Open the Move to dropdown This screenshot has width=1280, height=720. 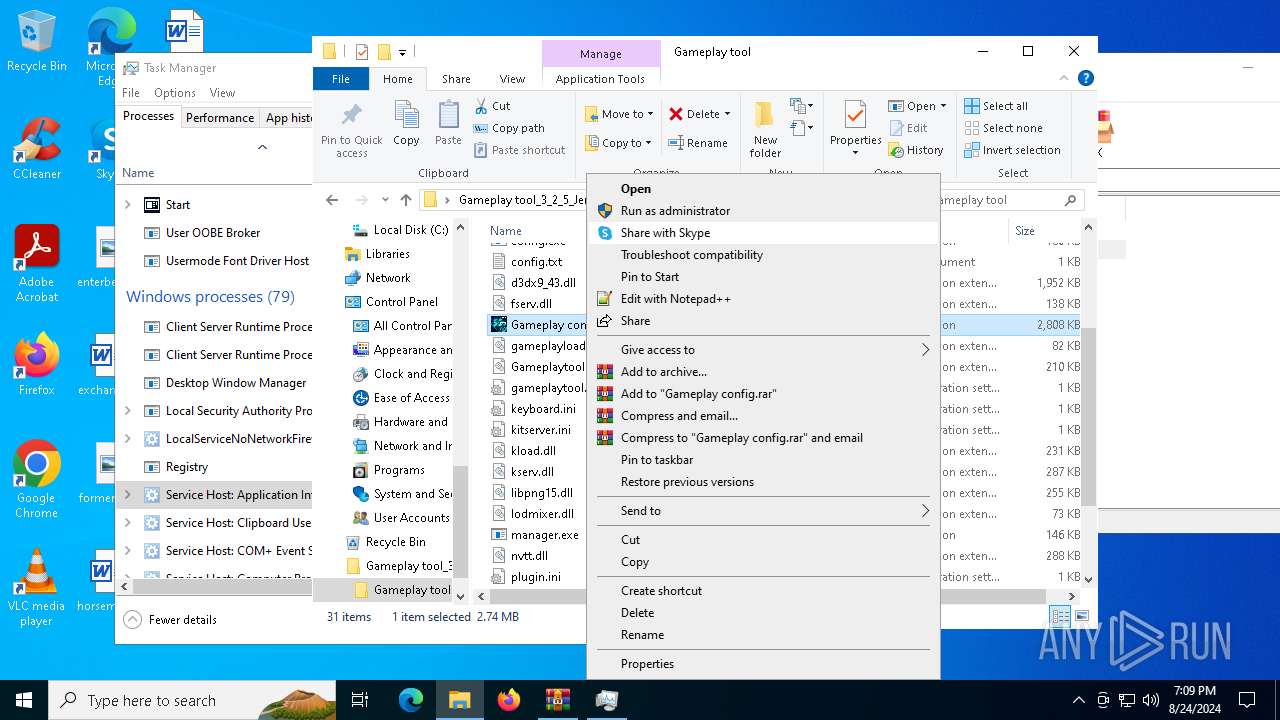pyautogui.click(x=619, y=114)
